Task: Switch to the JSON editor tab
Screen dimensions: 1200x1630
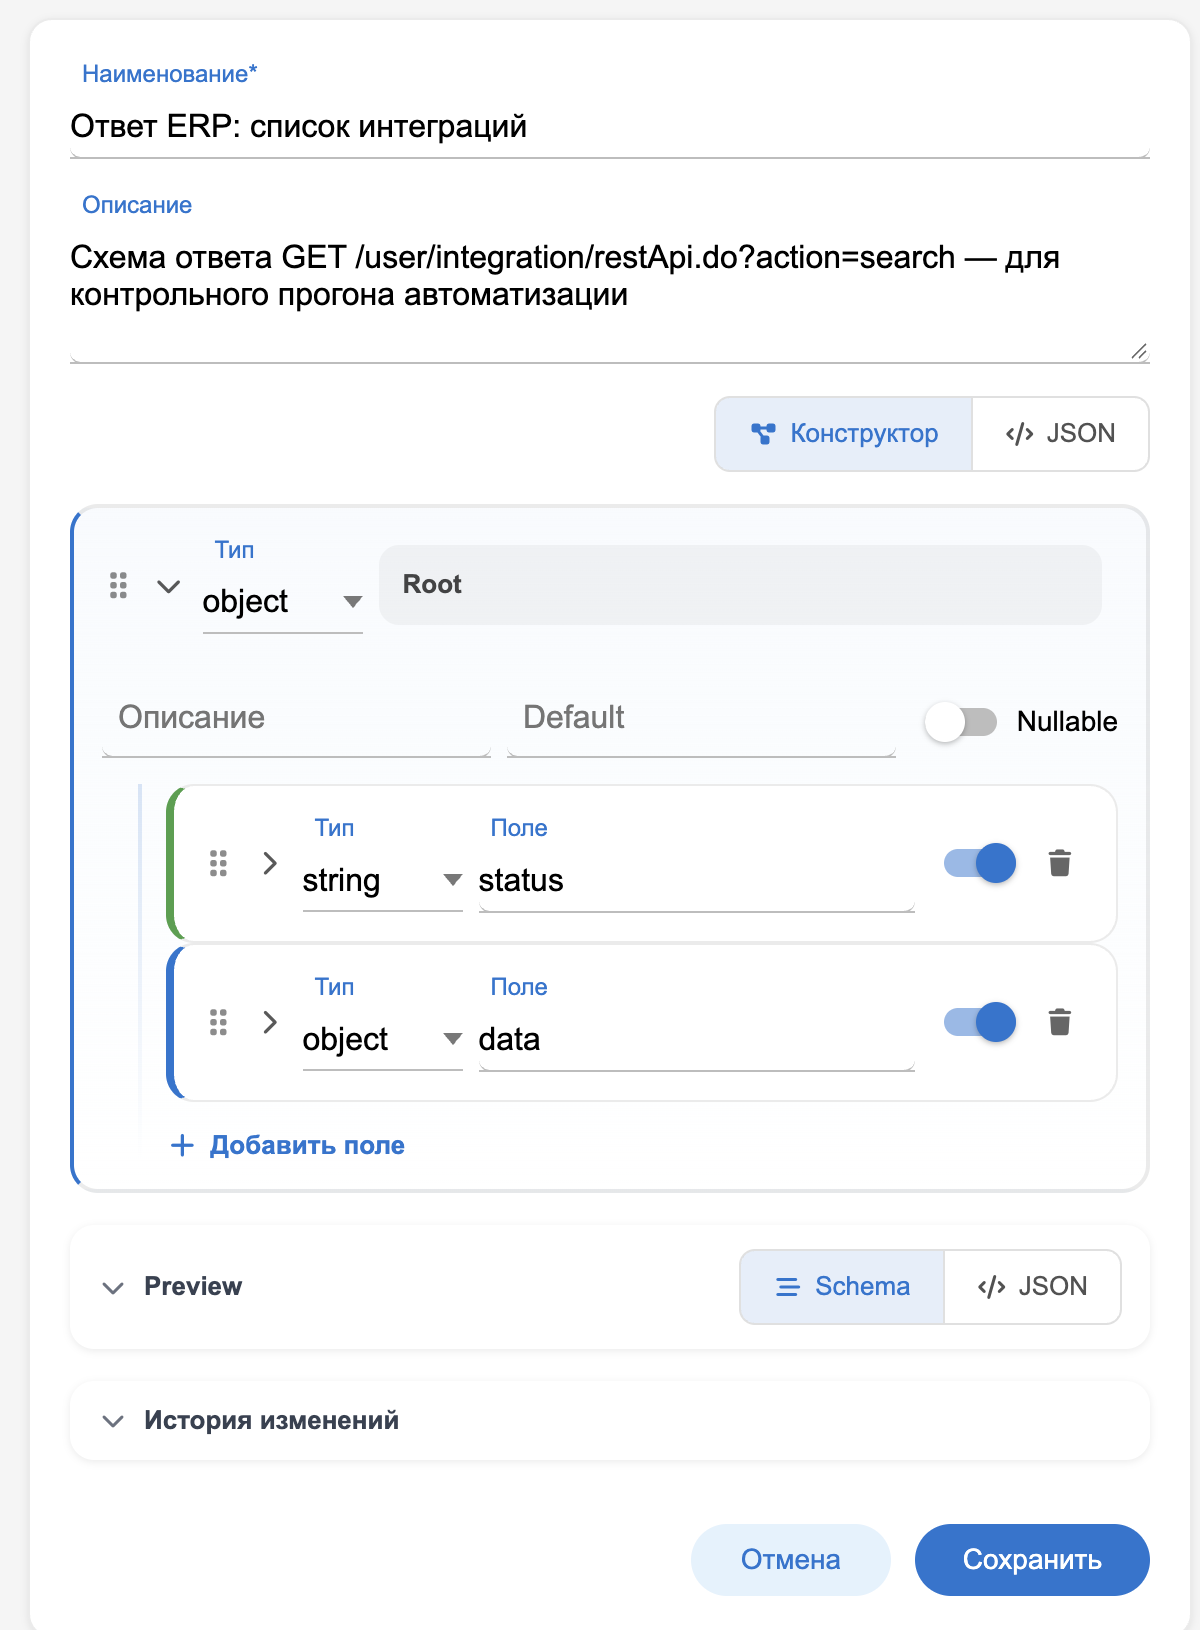Action: click(x=1060, y=434)
